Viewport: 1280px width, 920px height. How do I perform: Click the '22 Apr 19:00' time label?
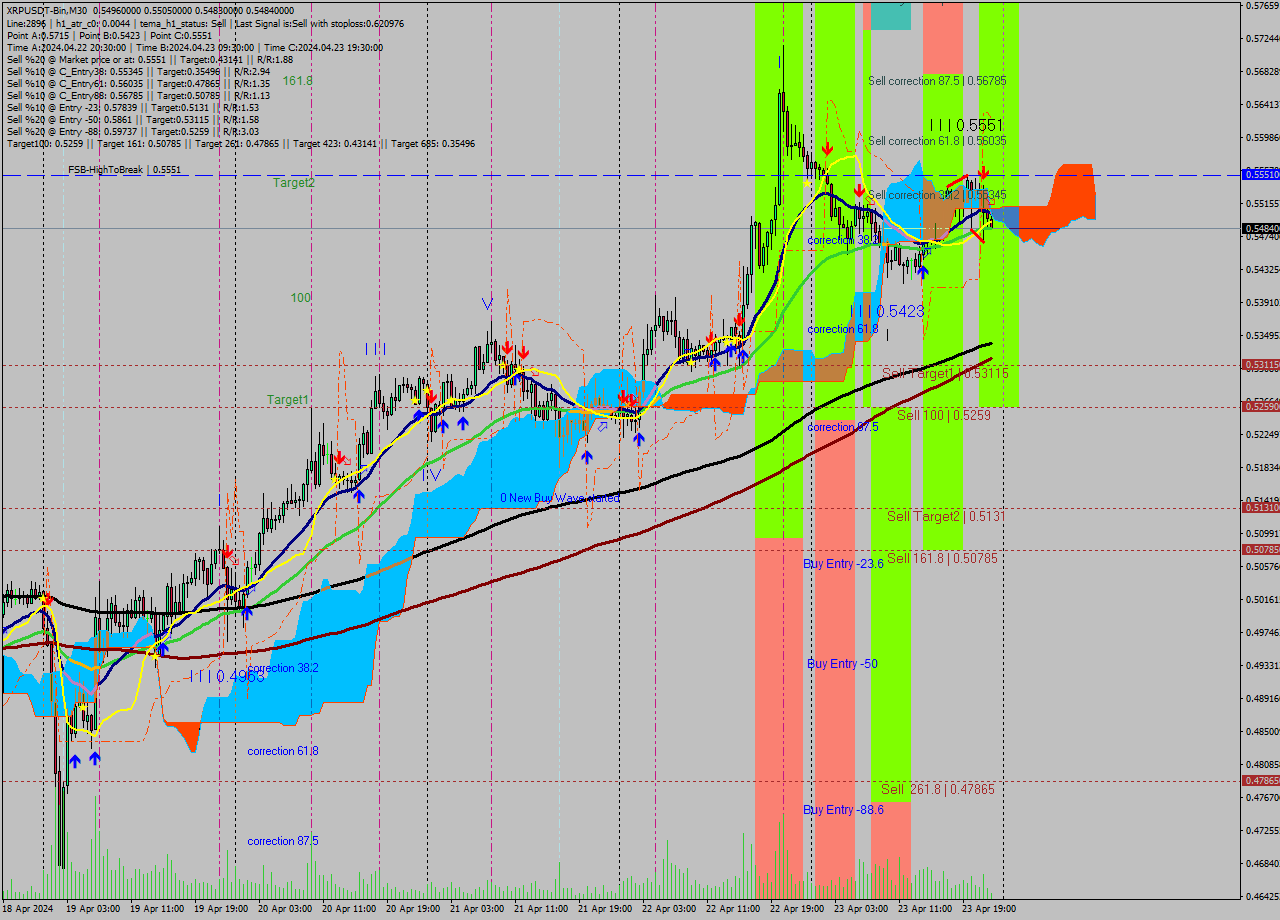coord(796,910)
